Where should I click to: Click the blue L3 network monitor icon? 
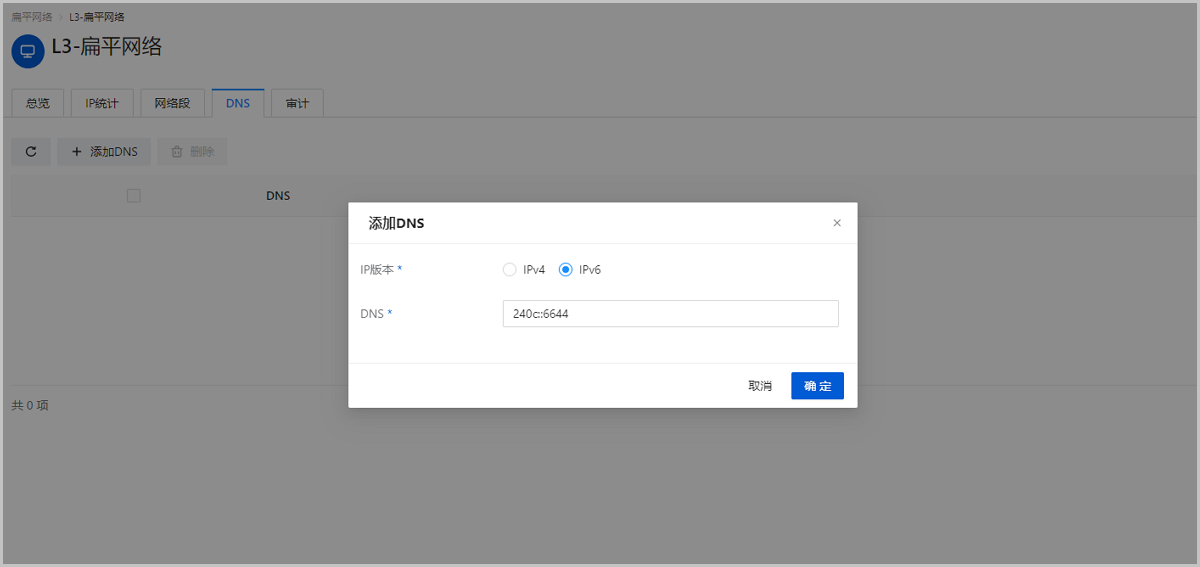(28, 52)
